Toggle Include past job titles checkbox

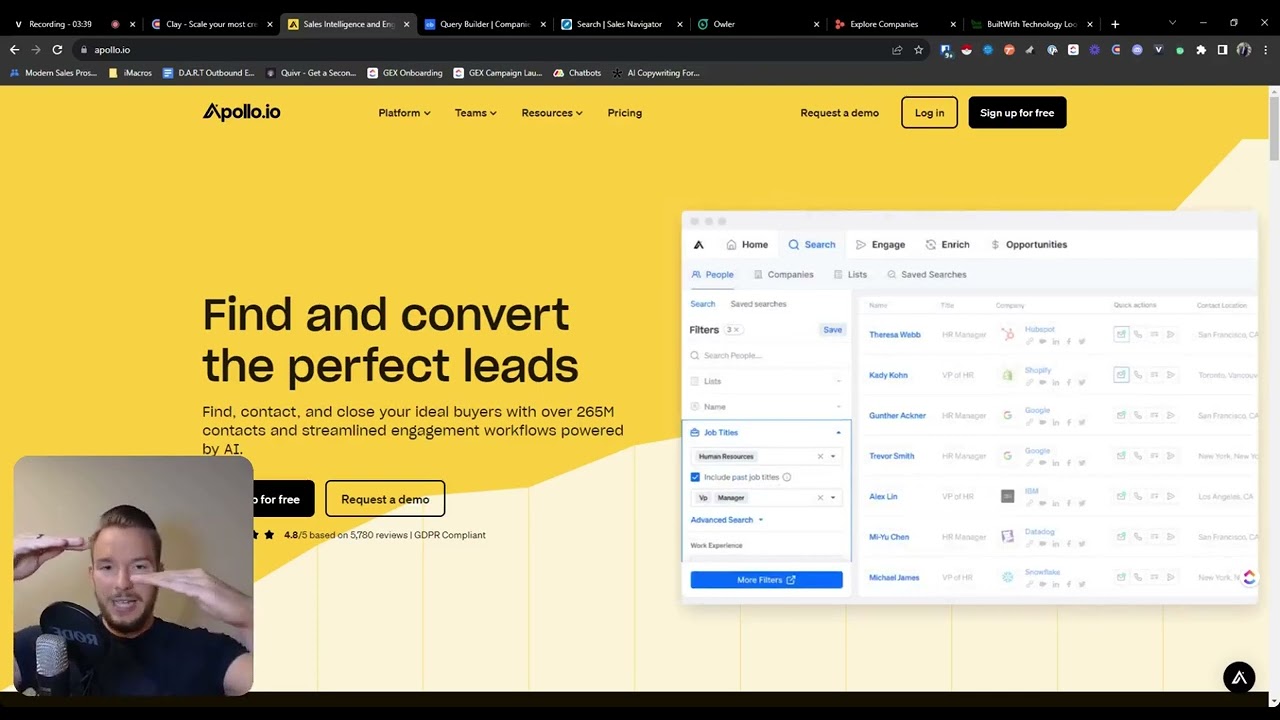point(695,477)
